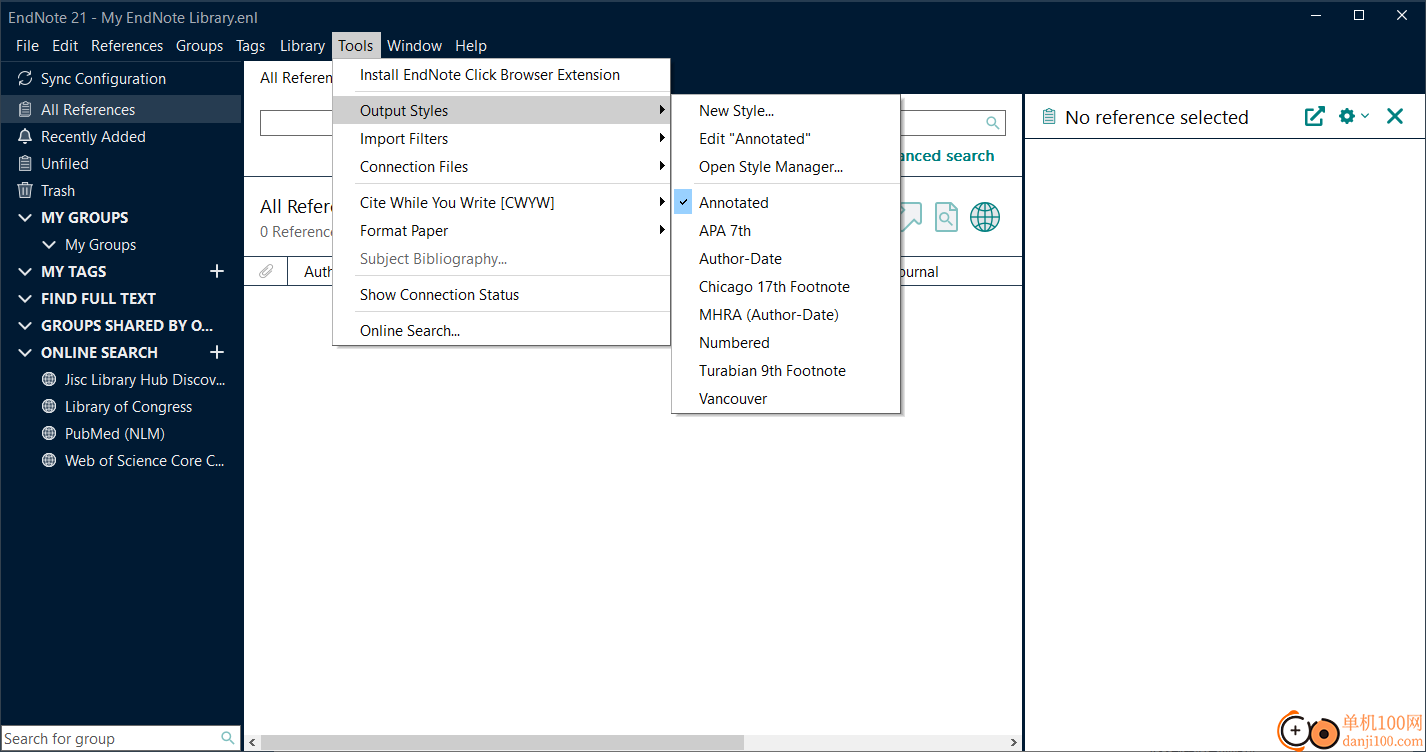Open the Edit menu
The height and width of the screenshot is (752, 1426).
click(x=65, y=46)
